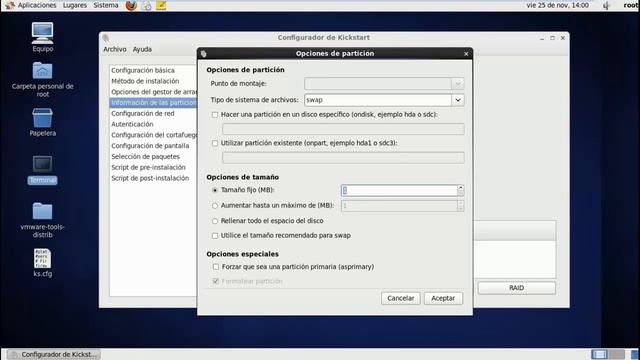The image size is (640, 360).
Task: Click the Tamaño fijo (MB) input field
Action: [399, 191]
